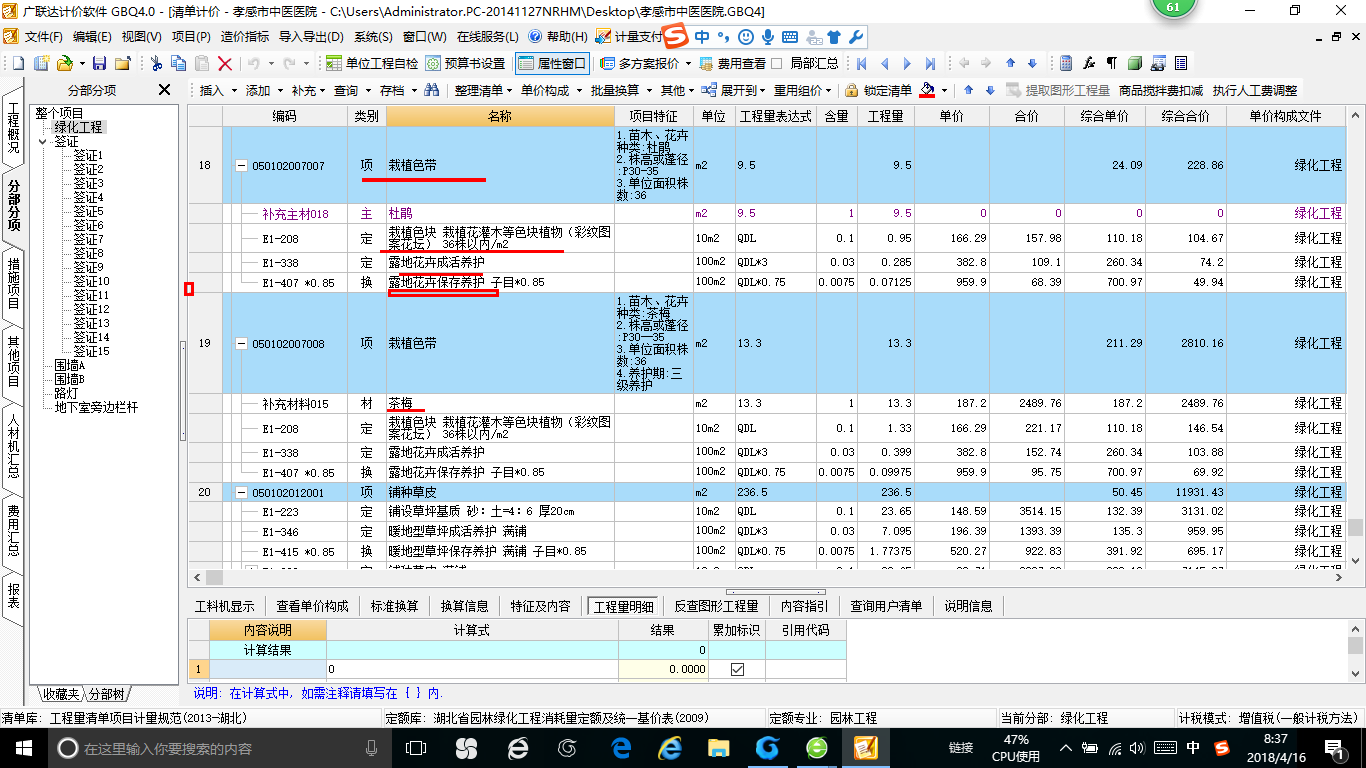Select 围墙A tree item
Viewport: 1366px width, 768px height.
[69, 366]
